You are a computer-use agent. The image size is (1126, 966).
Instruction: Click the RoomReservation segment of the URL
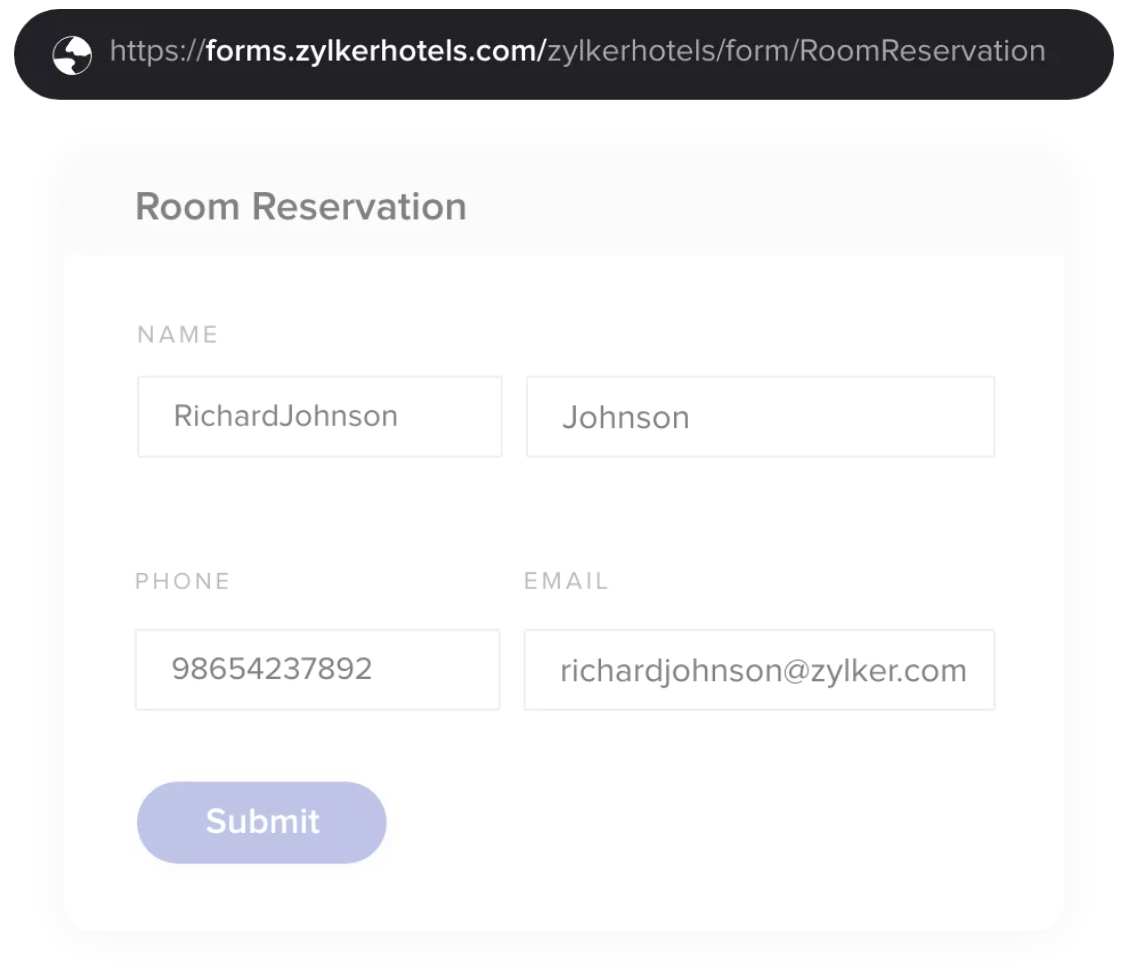(923, 50)
